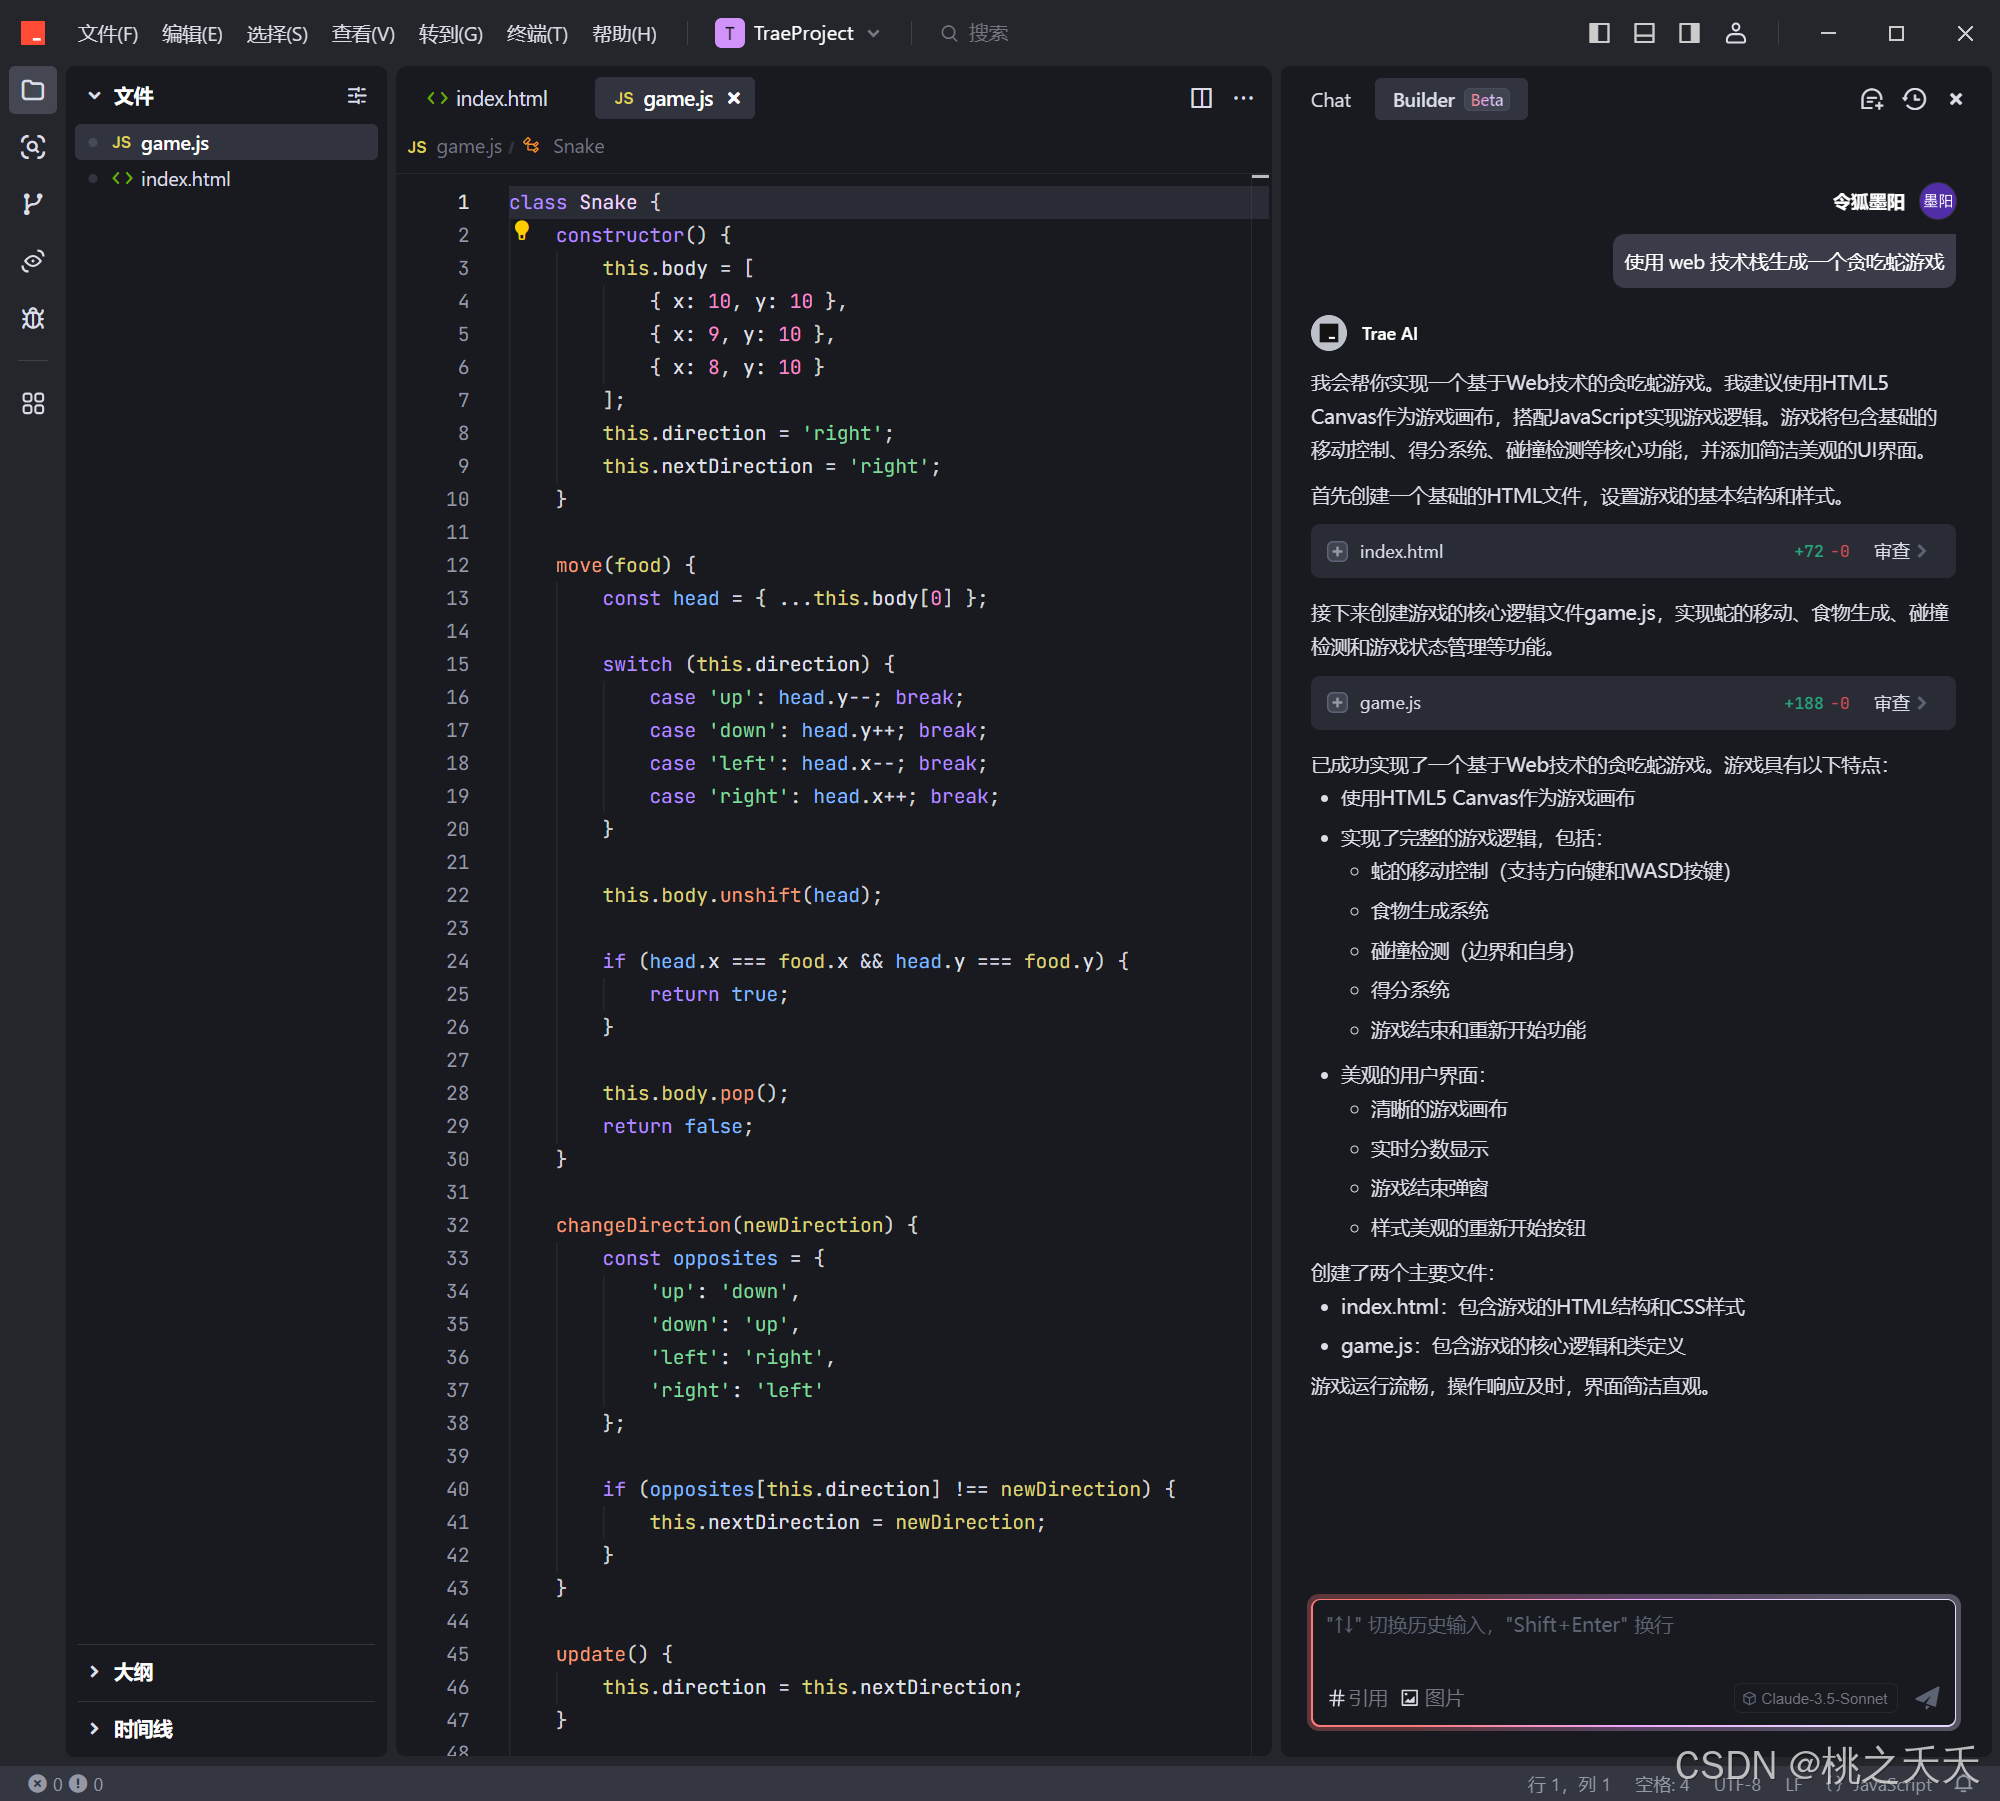Select Claude-3.5-Sonnet model selector
Image resolution: width=2000 pixels, height=1801 pixels.
1815,1698
